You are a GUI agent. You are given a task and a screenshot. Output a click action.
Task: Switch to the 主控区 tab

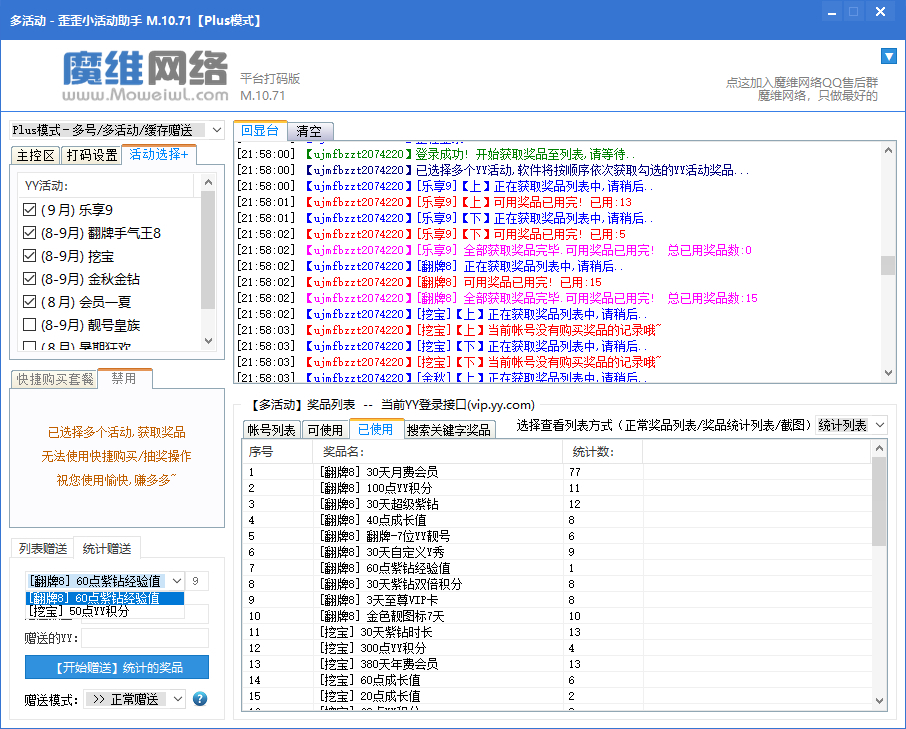tap(35, 155)
